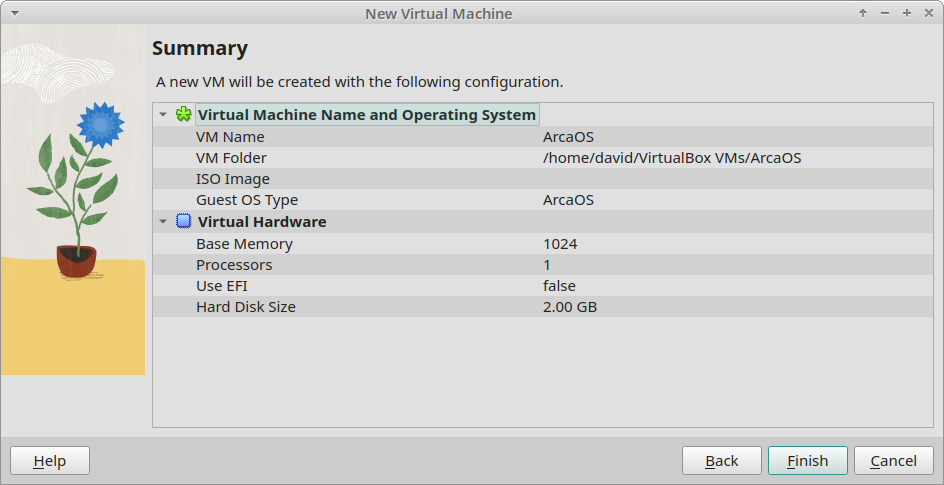Click the Finish button
944x485 pixels.
pyautogui.click(x=807, y=461)
